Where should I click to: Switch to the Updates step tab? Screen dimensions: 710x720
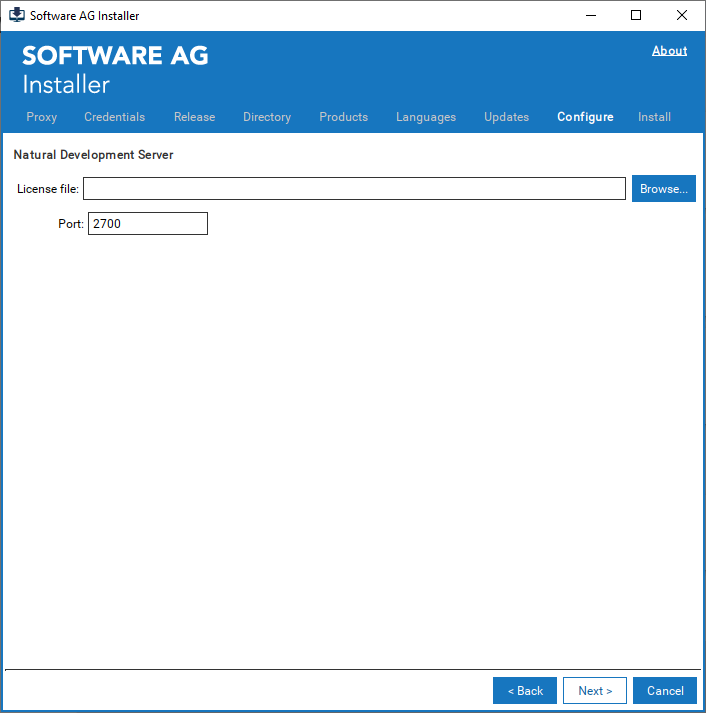[506, 117]
